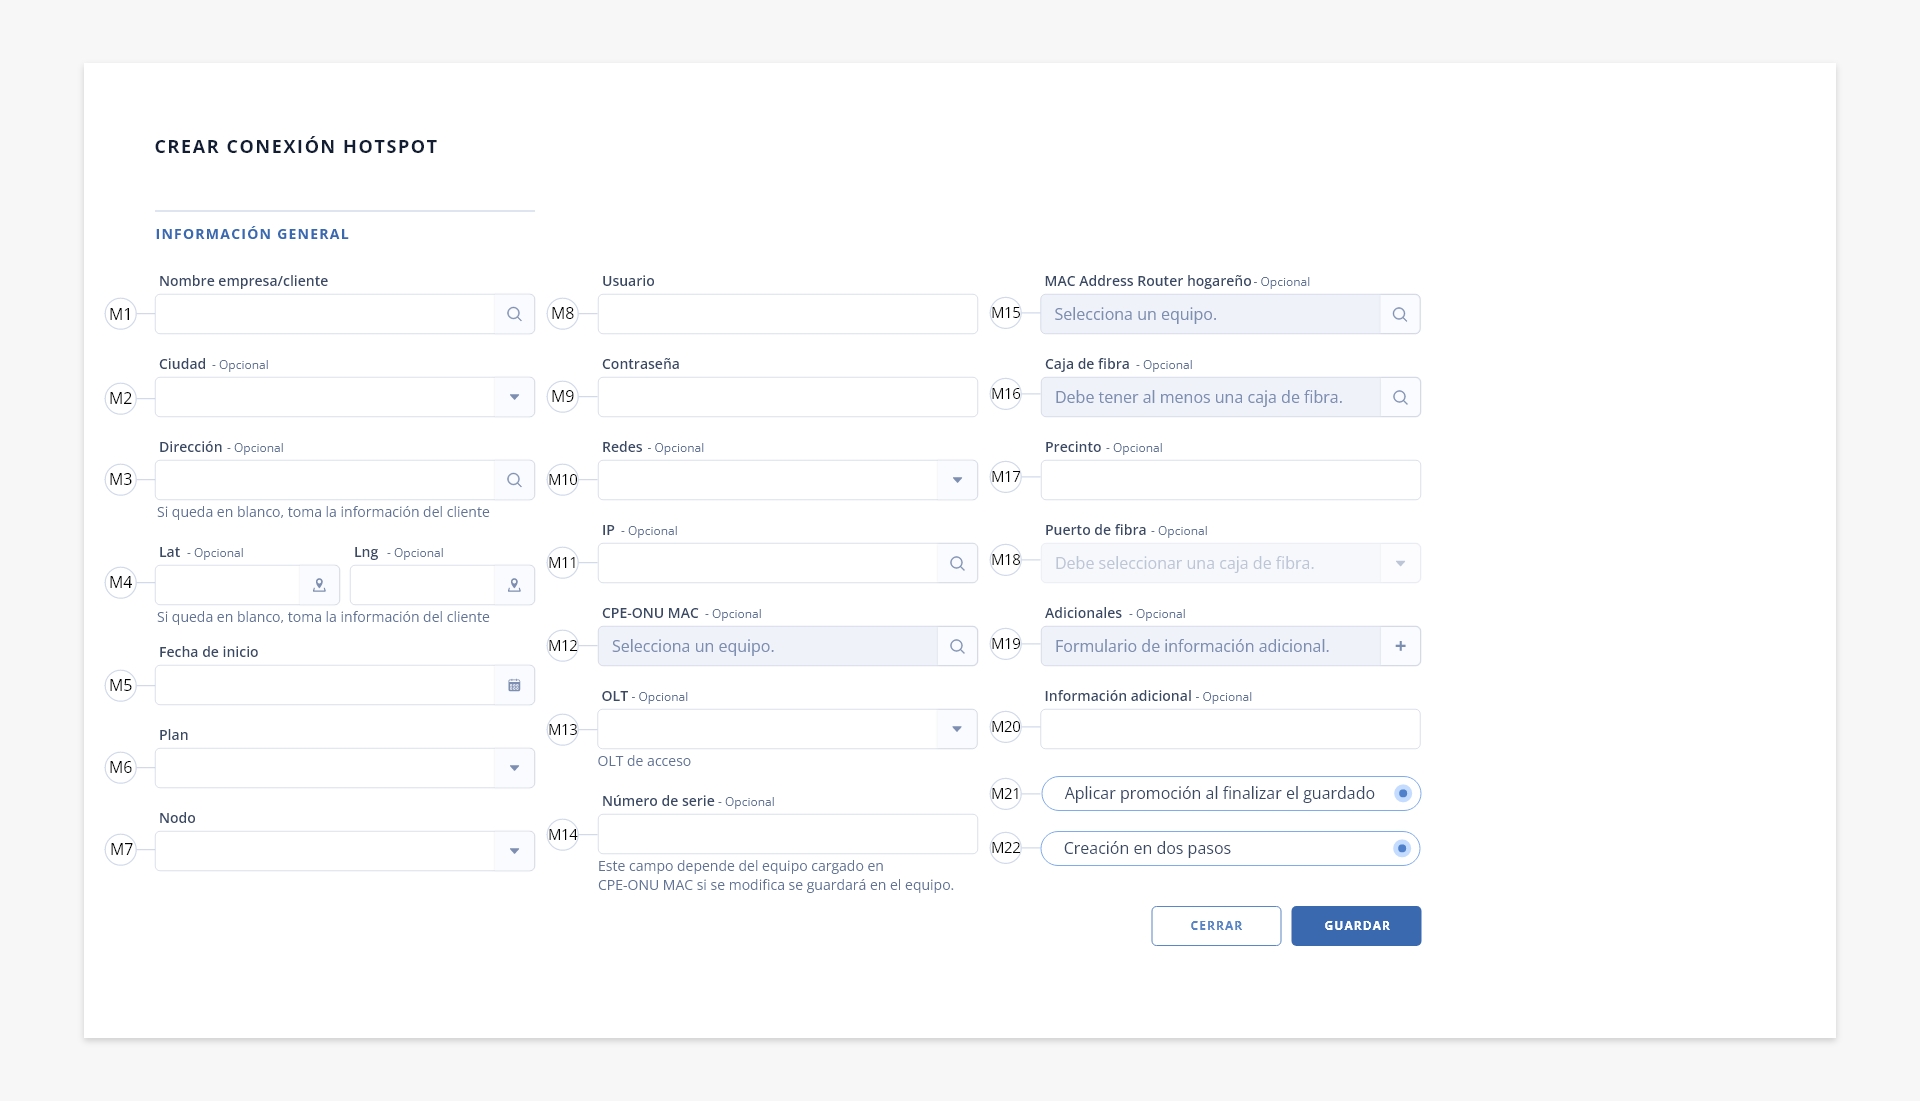Focus the Usuario input field

(x=788, y=314)
